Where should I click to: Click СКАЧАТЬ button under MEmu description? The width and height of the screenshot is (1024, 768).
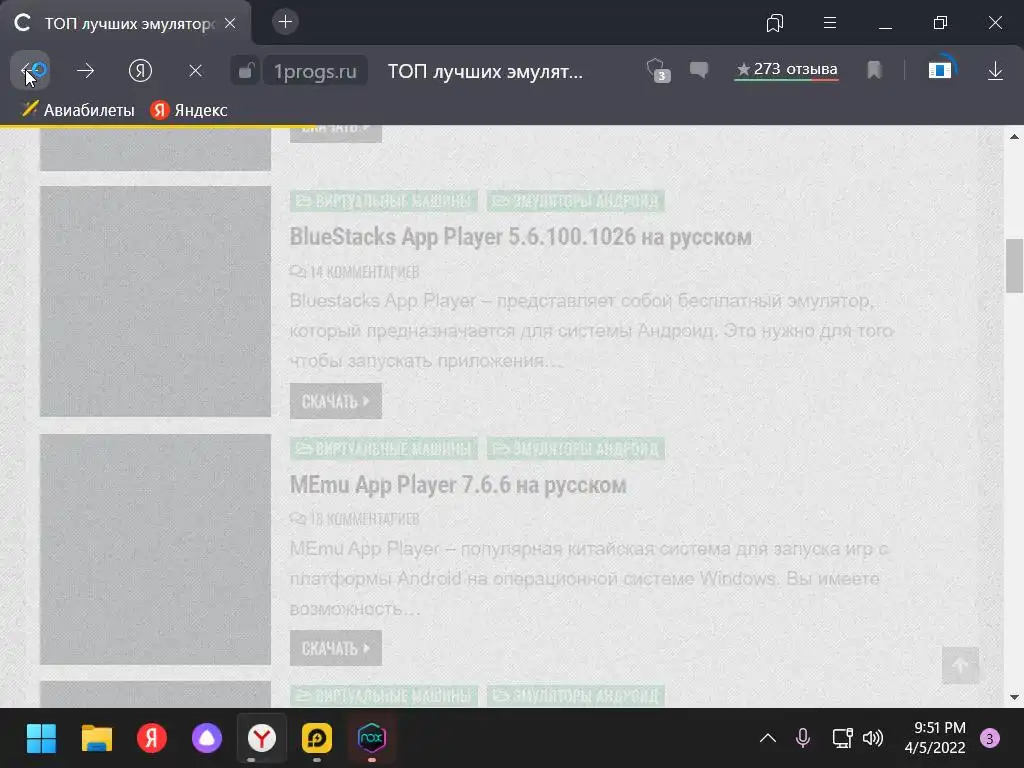coord(336,648)
